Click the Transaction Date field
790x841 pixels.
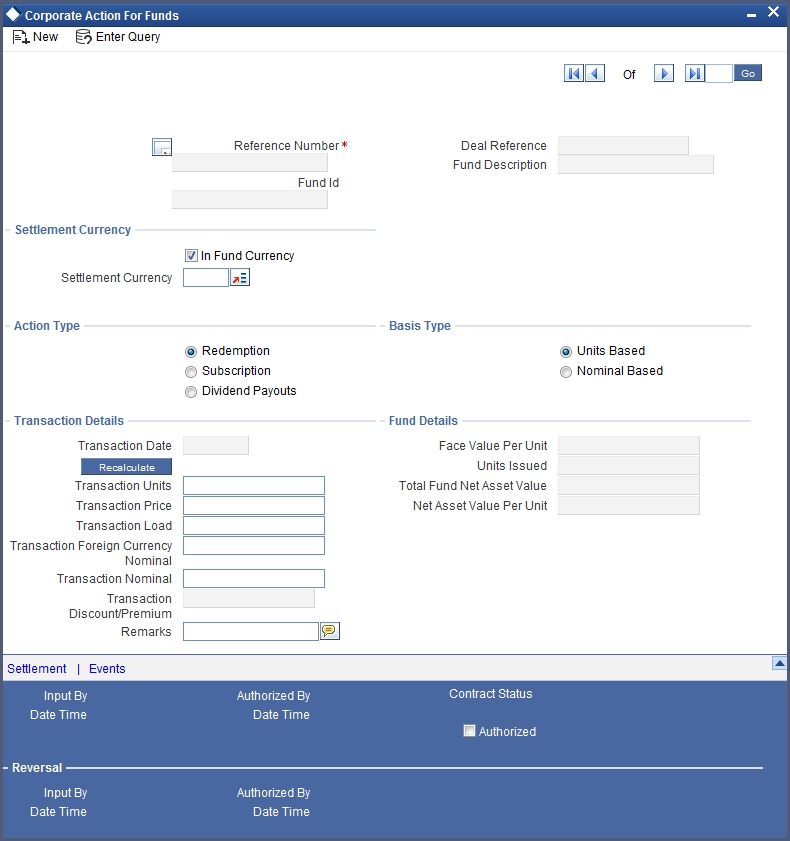pos(216,446)
